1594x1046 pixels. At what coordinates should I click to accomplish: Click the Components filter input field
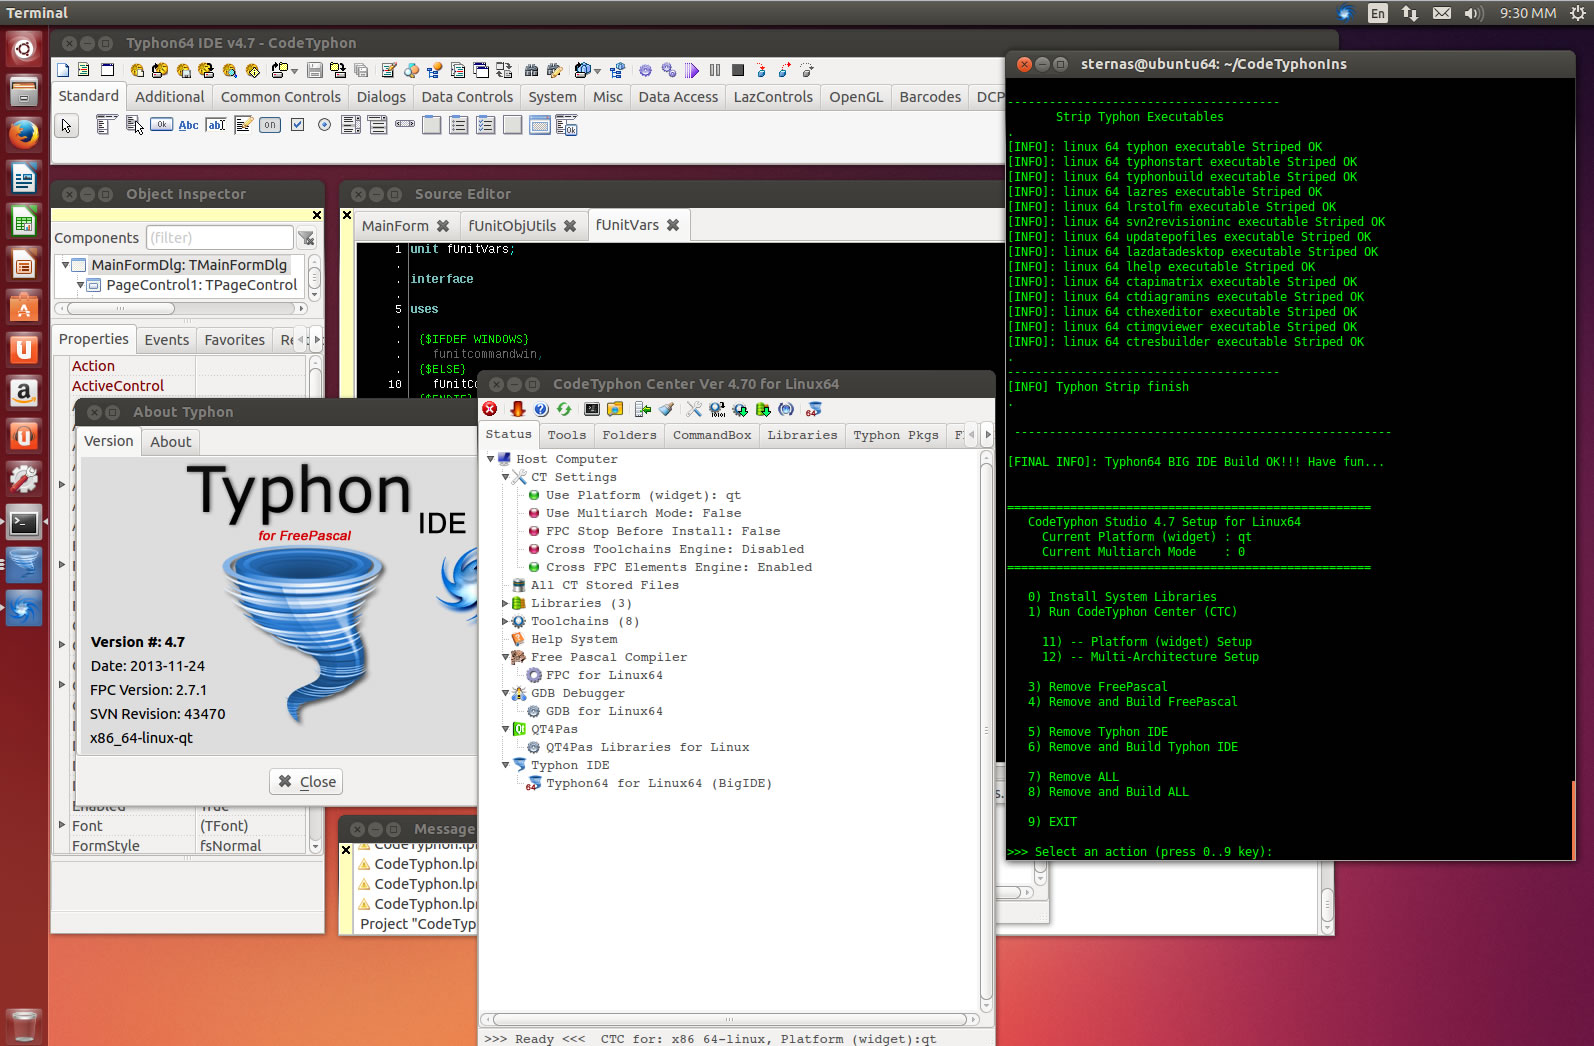(x=220, y=238)
